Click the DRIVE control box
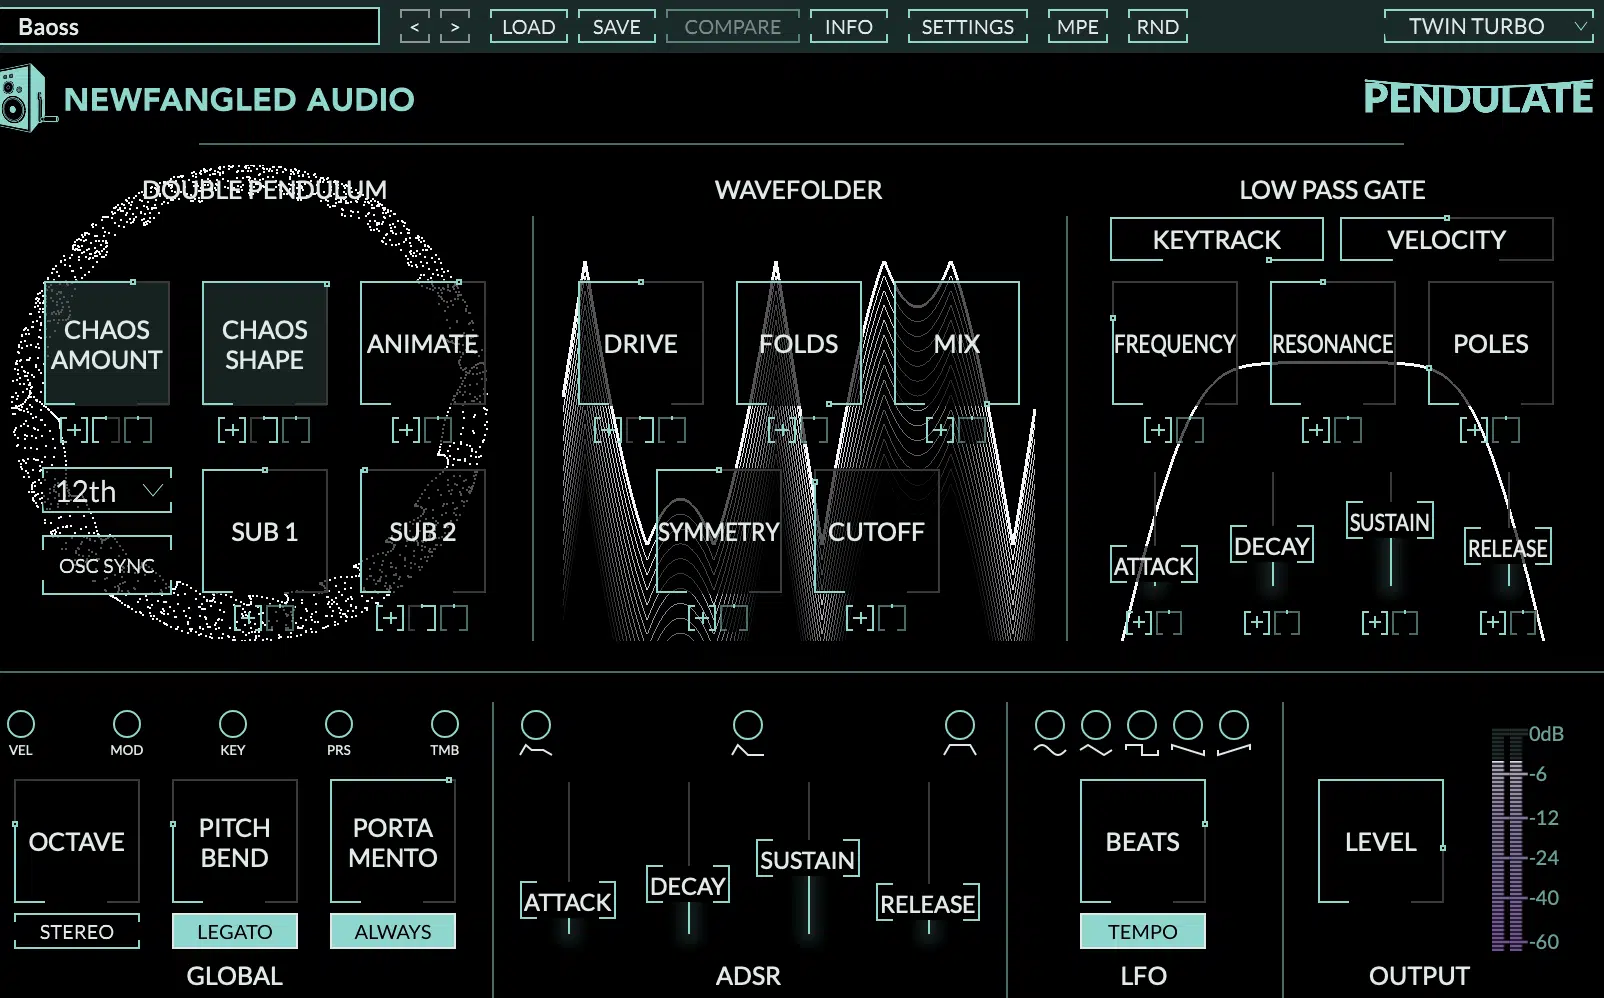The width and height of the screenshot is (1604, 998). pos(641,343)
